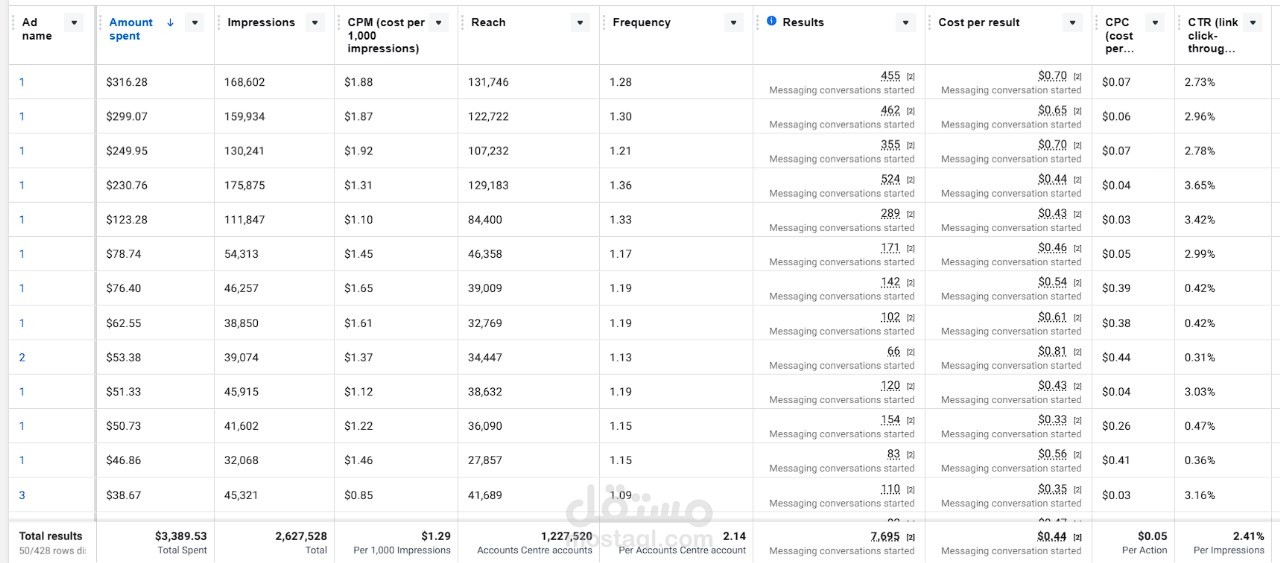Click the $0.44 total cost per result
The width and height of the screenshot is (1280, 563).
point(1052,536)
